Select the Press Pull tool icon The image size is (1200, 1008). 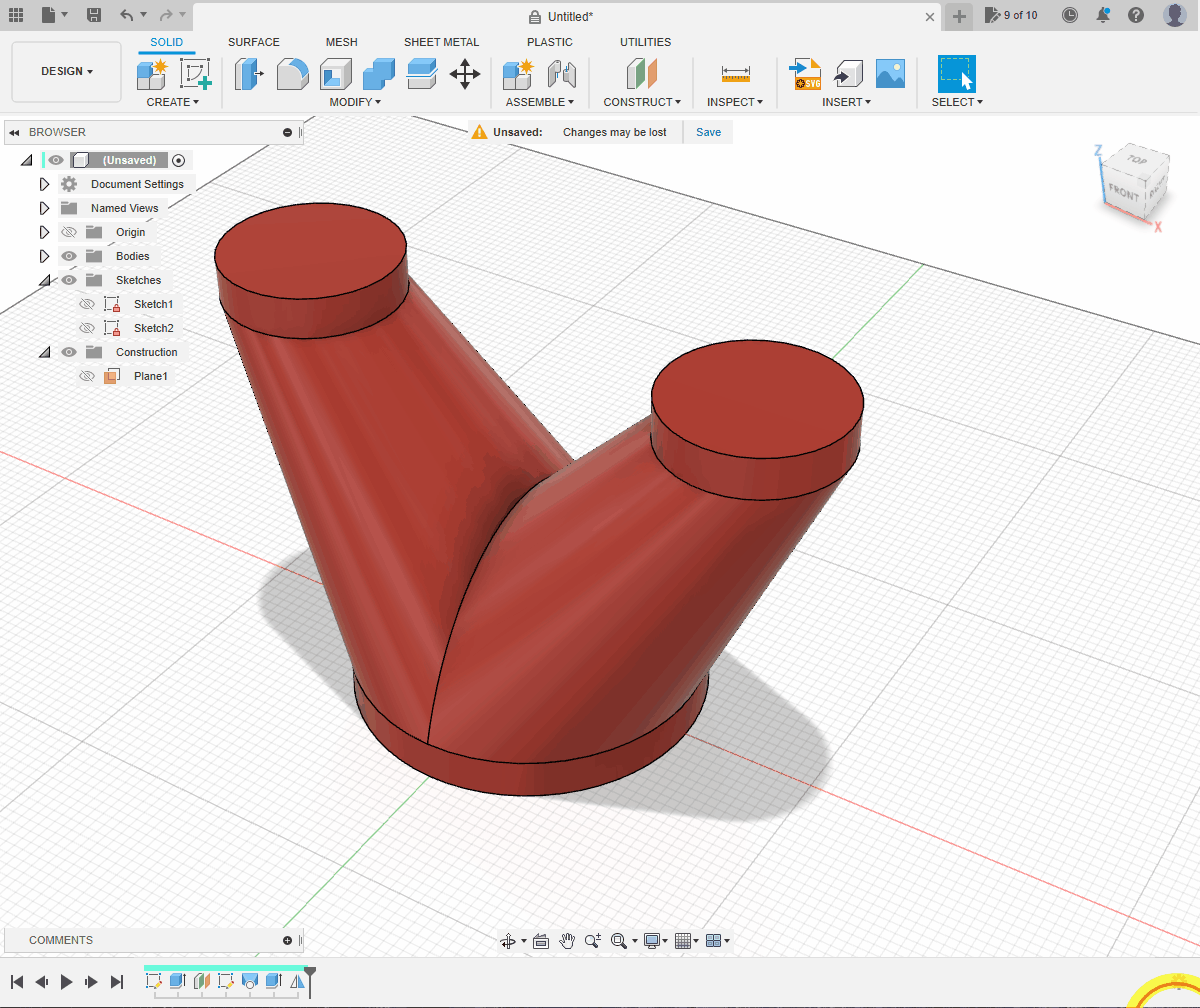tap(248, 74)
